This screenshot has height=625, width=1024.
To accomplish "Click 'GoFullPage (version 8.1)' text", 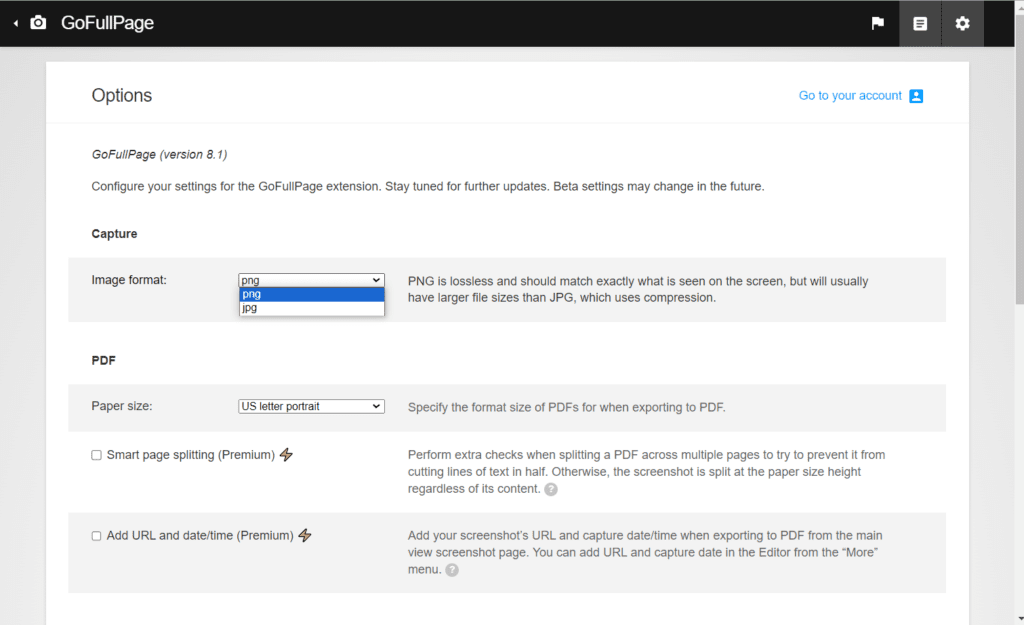I will point(159,155).
